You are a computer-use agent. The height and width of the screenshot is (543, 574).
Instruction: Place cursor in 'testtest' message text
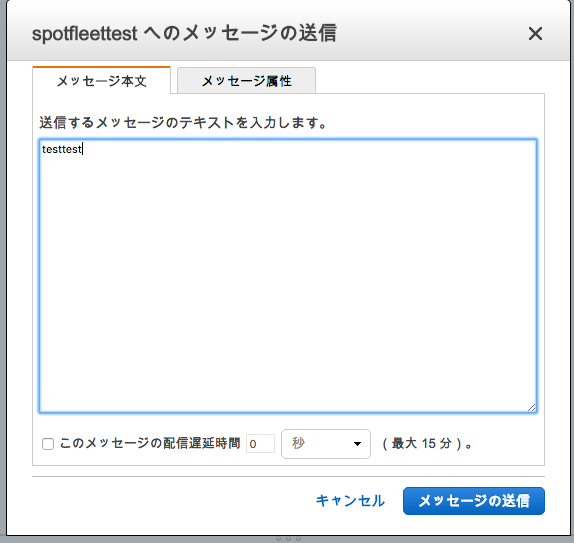(x=62, y=149)
